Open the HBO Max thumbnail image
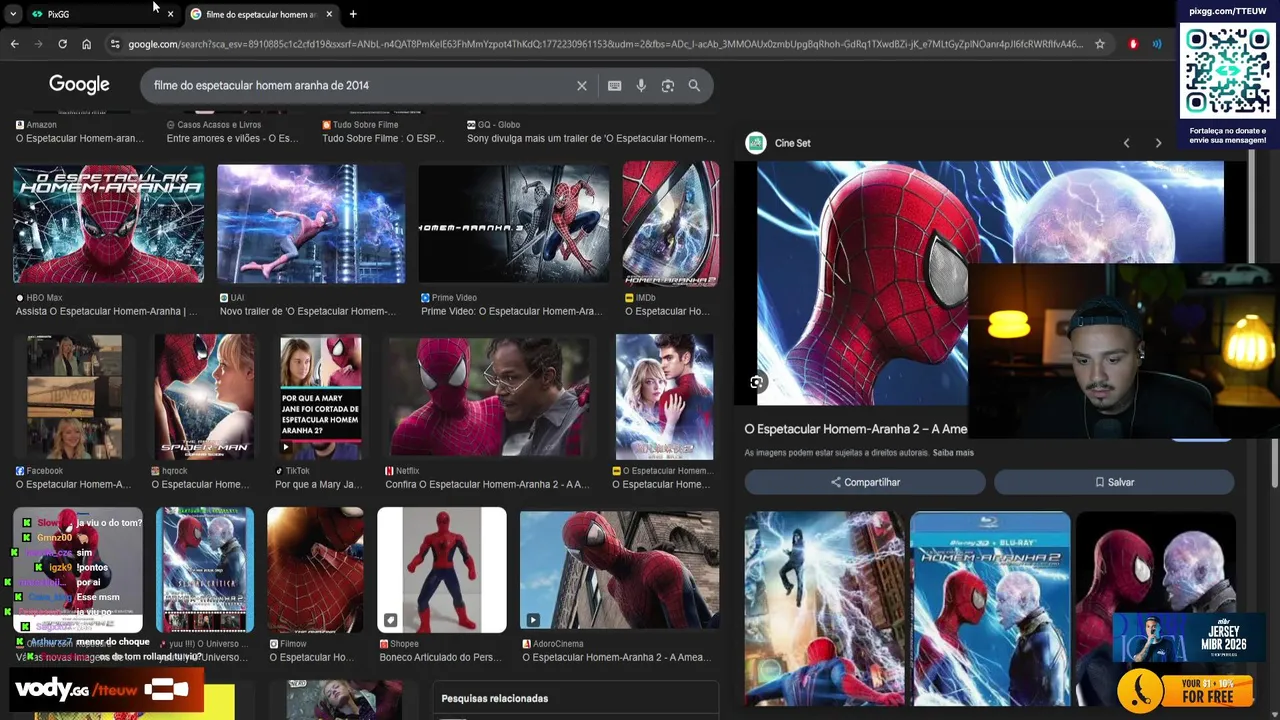This screenshot has width=1280, height=720. (x=108, y=224)
